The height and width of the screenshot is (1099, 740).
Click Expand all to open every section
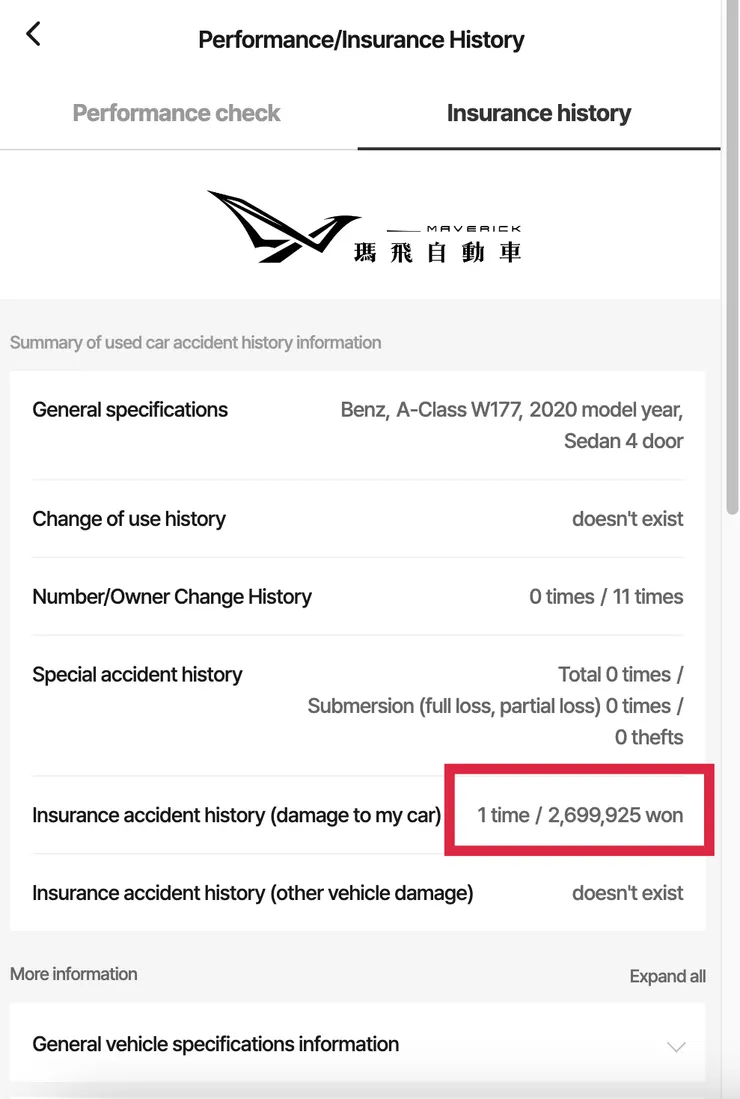[667, 976]
